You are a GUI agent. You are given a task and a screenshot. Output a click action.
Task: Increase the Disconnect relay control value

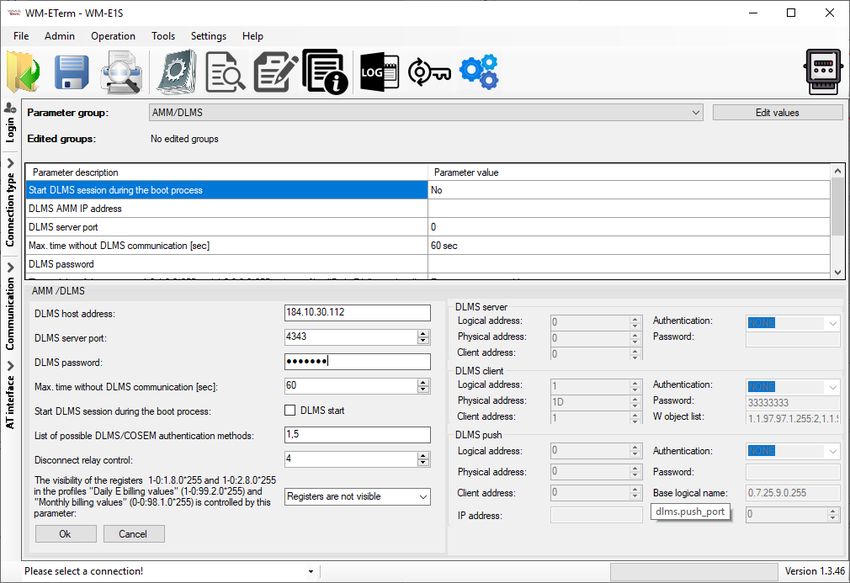click(x=423, y=456)
